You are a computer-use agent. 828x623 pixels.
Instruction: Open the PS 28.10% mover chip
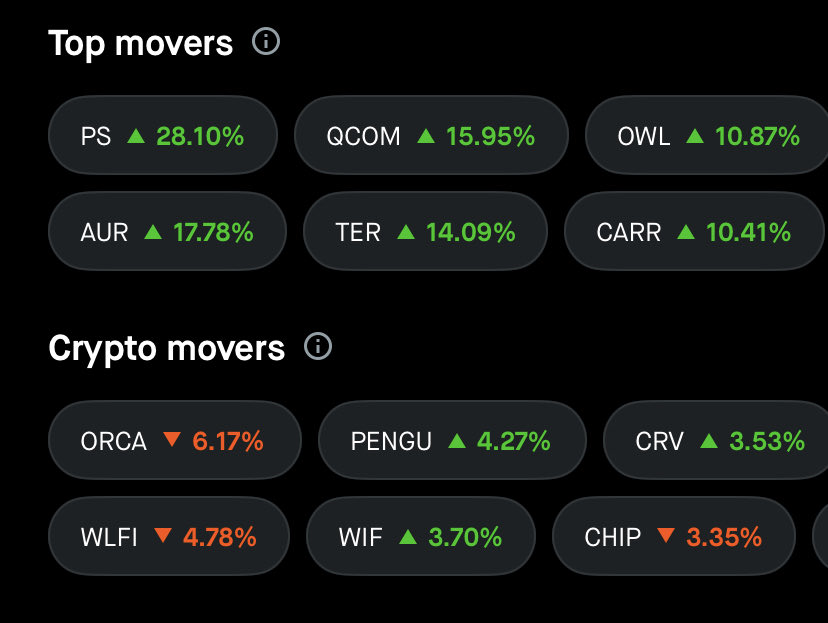[x=163, y=135]
